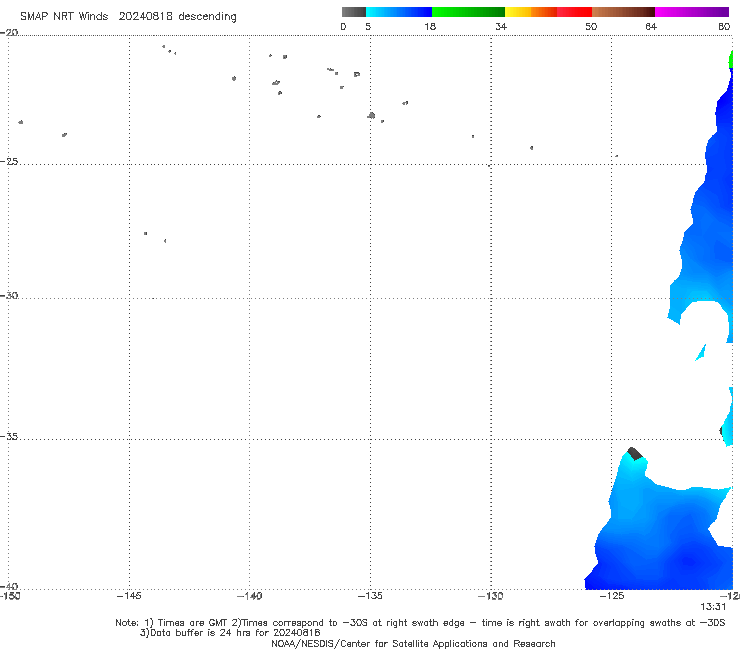Click the longitude label '-135'
Viewport: 740px width, 650px height.
[370, 596]
